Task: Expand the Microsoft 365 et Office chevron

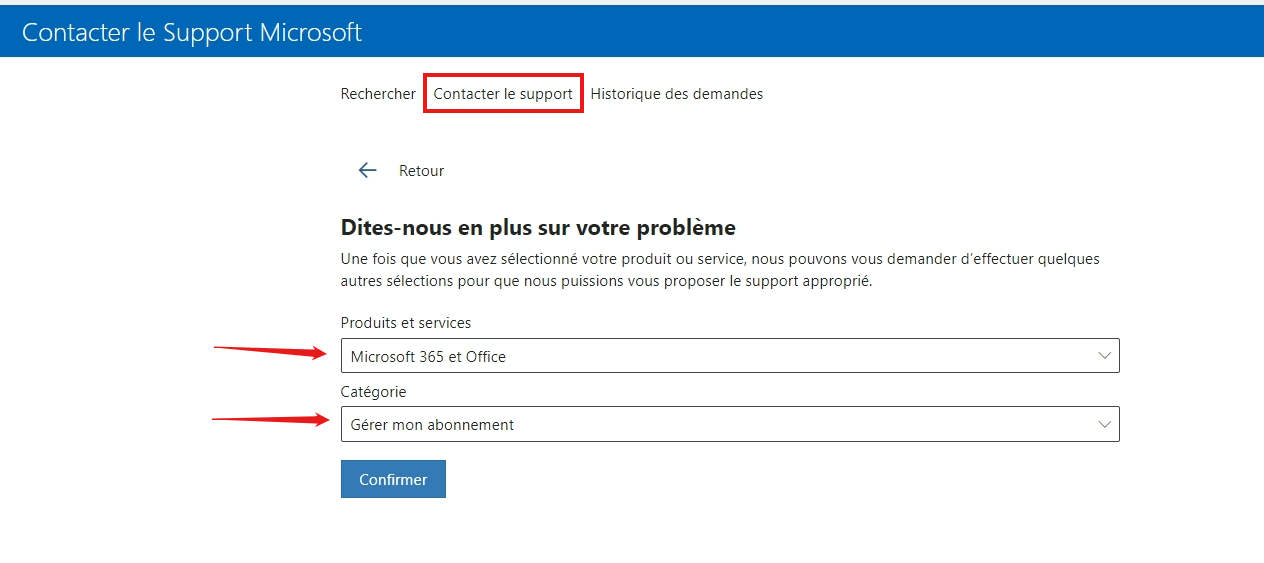Action: tap(1104, 356)
